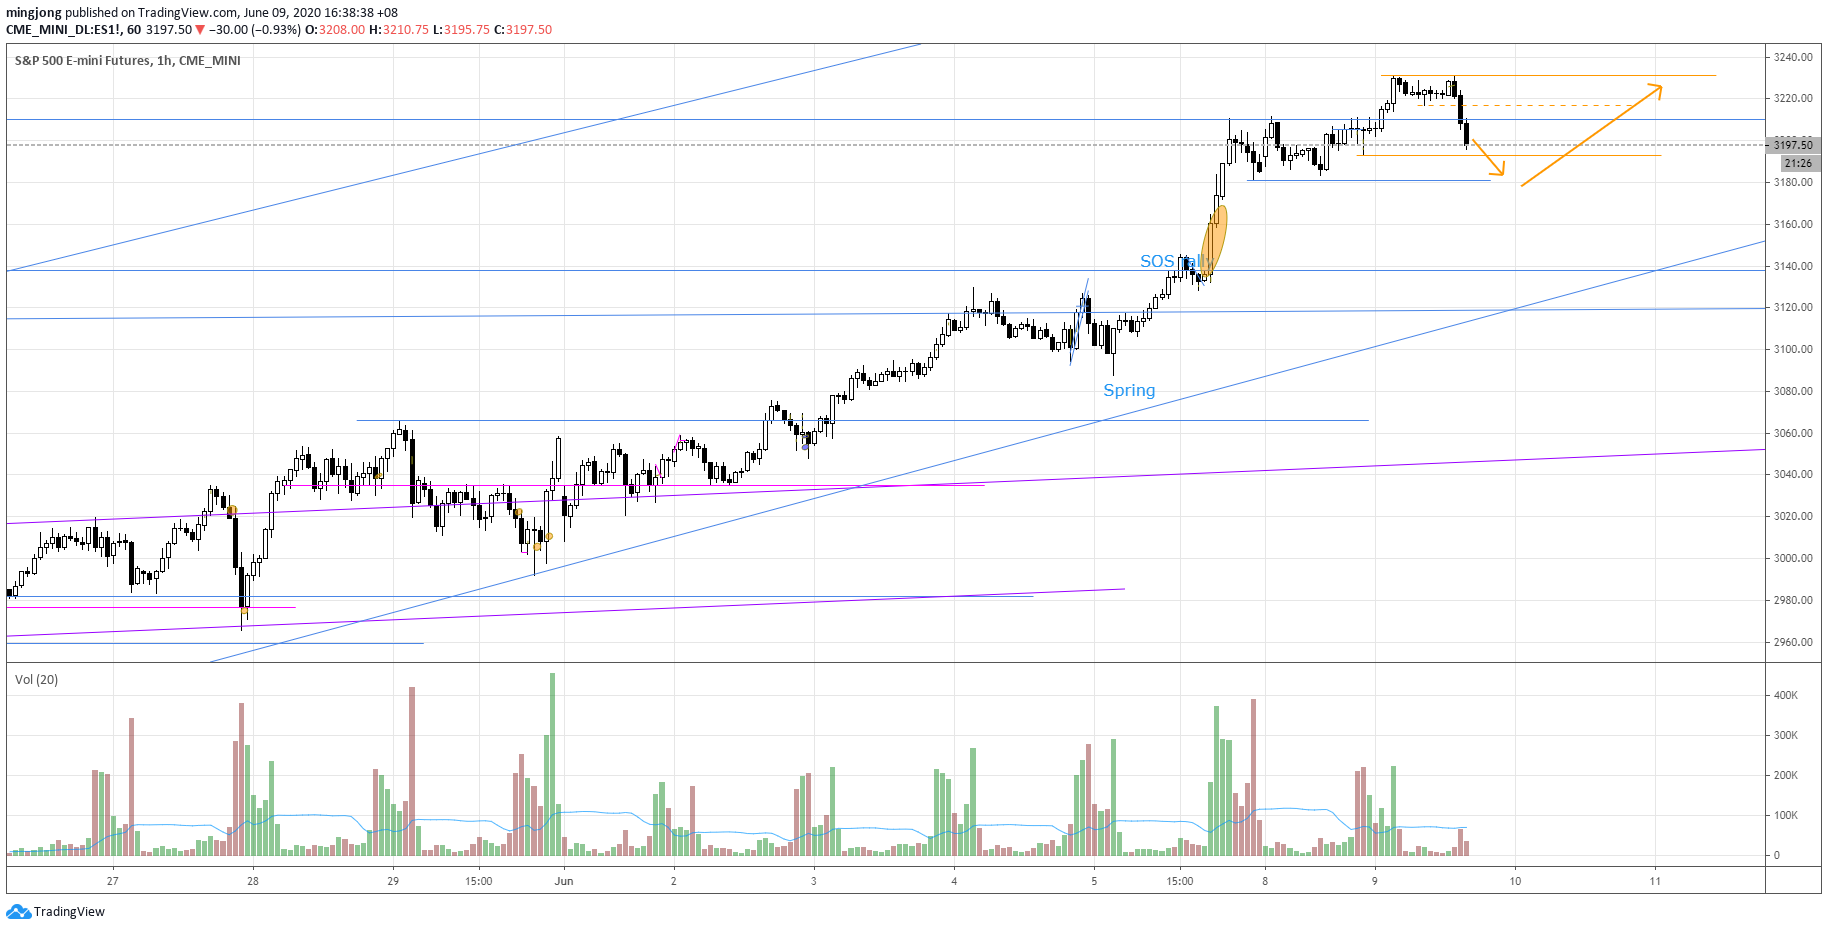Select the orange ellipse drawing near SOS rally
The image size is (1828, 930).
[1214, 240]
